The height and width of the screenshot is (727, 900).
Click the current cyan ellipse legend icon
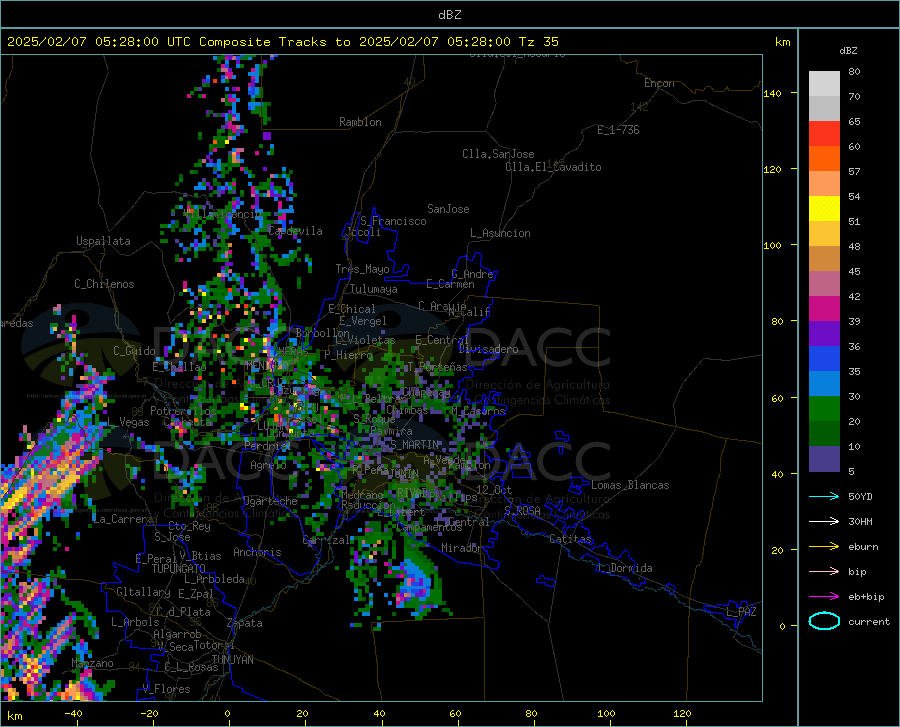tap(824, 621)
